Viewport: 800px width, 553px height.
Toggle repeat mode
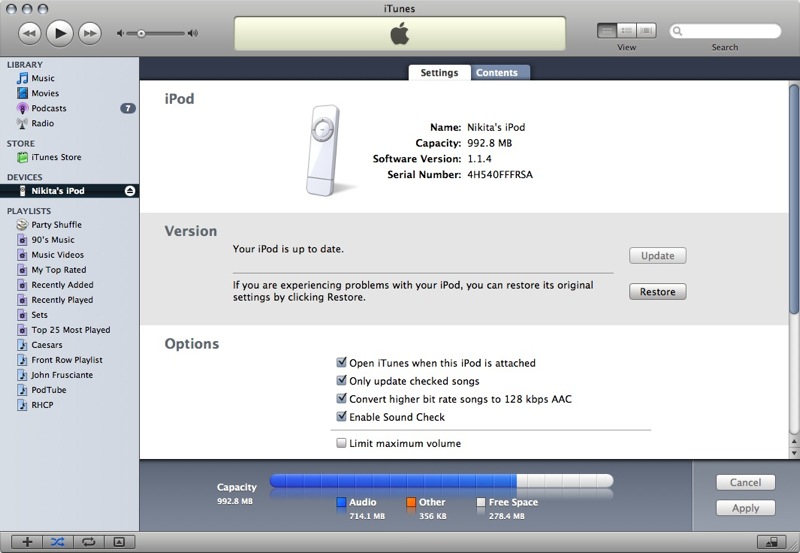[88, 542]
